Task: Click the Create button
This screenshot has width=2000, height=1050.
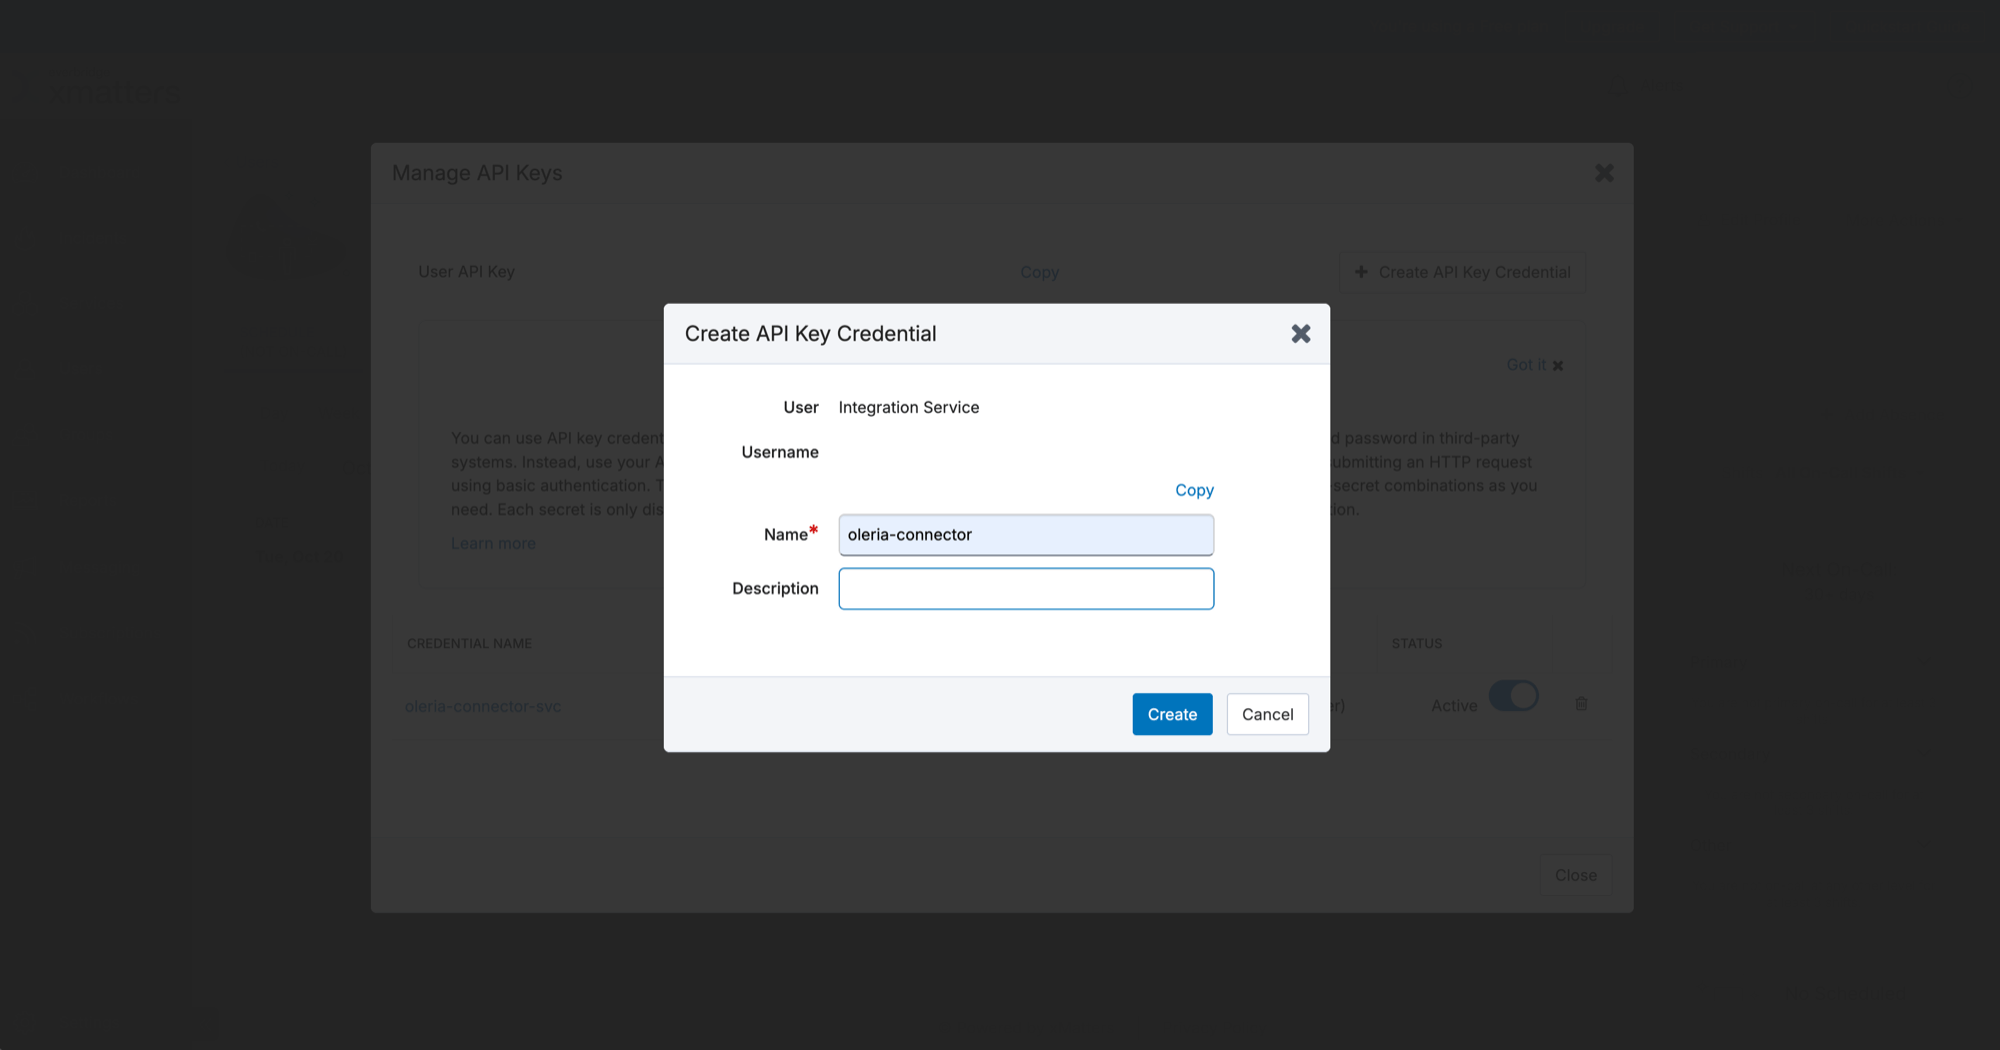Action: coord(1172,714)
